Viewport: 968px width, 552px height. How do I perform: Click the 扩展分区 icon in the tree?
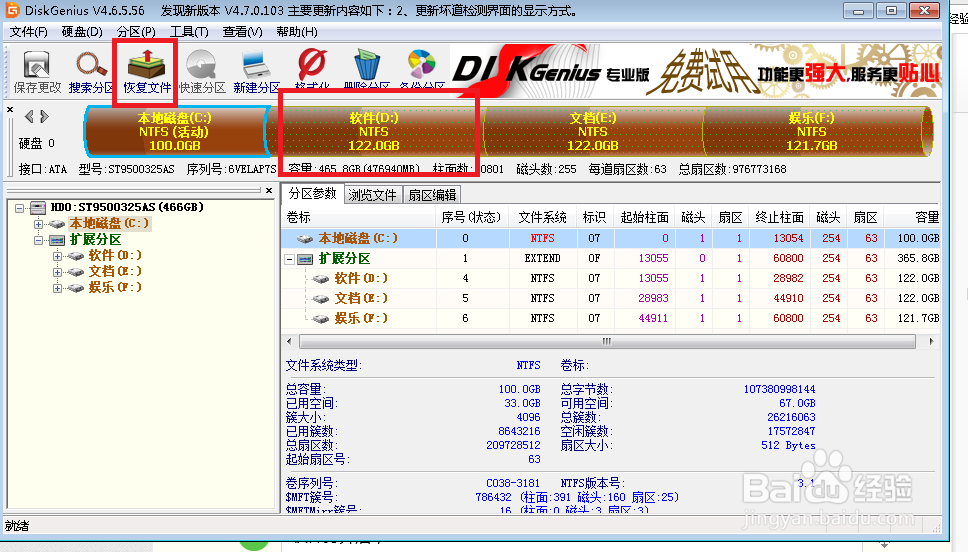[57, 240]
